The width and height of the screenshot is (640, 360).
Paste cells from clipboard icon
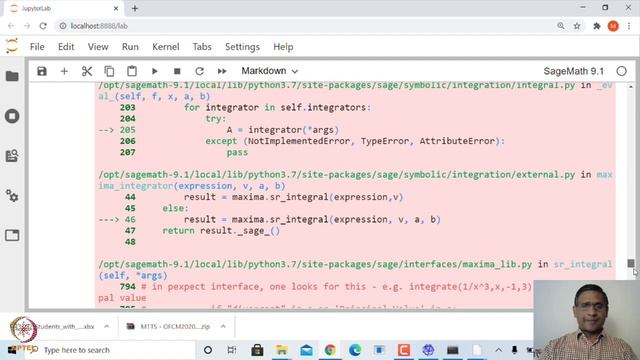(131, 71)
